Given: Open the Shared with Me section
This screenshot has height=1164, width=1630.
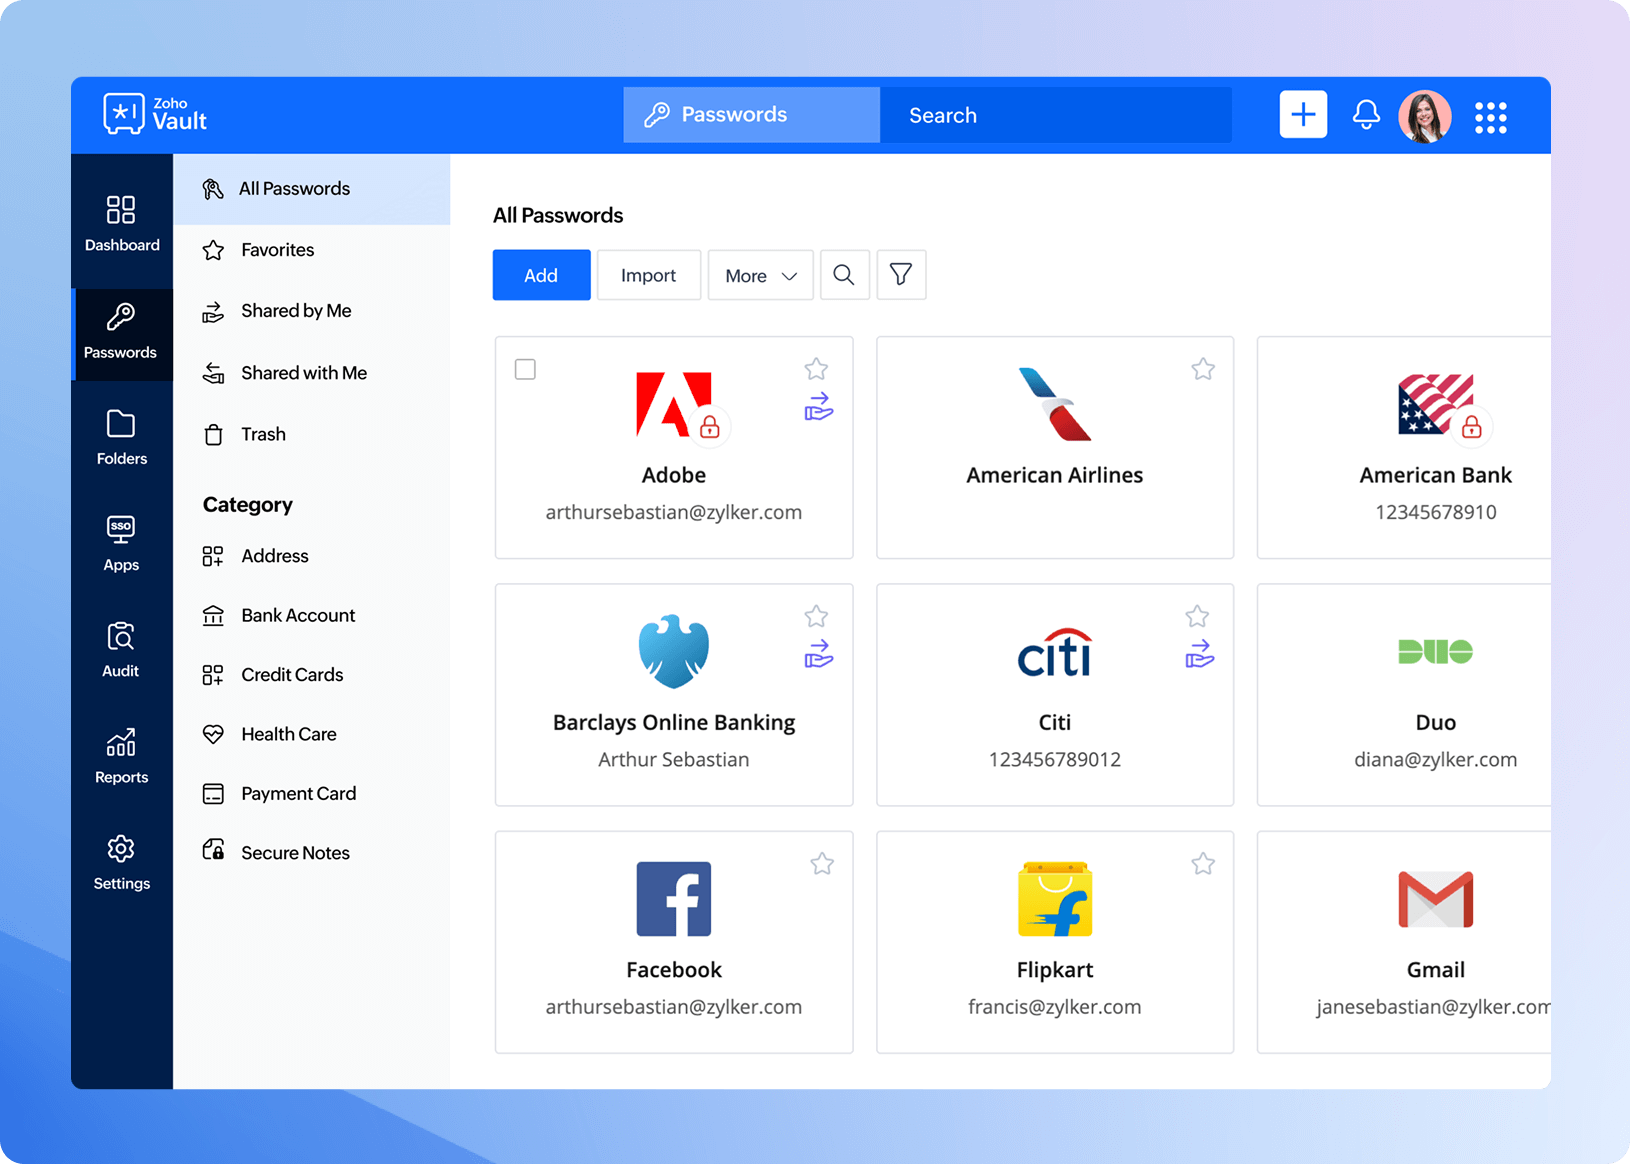Looking at the screenshot, I should (x=303, y=372).
